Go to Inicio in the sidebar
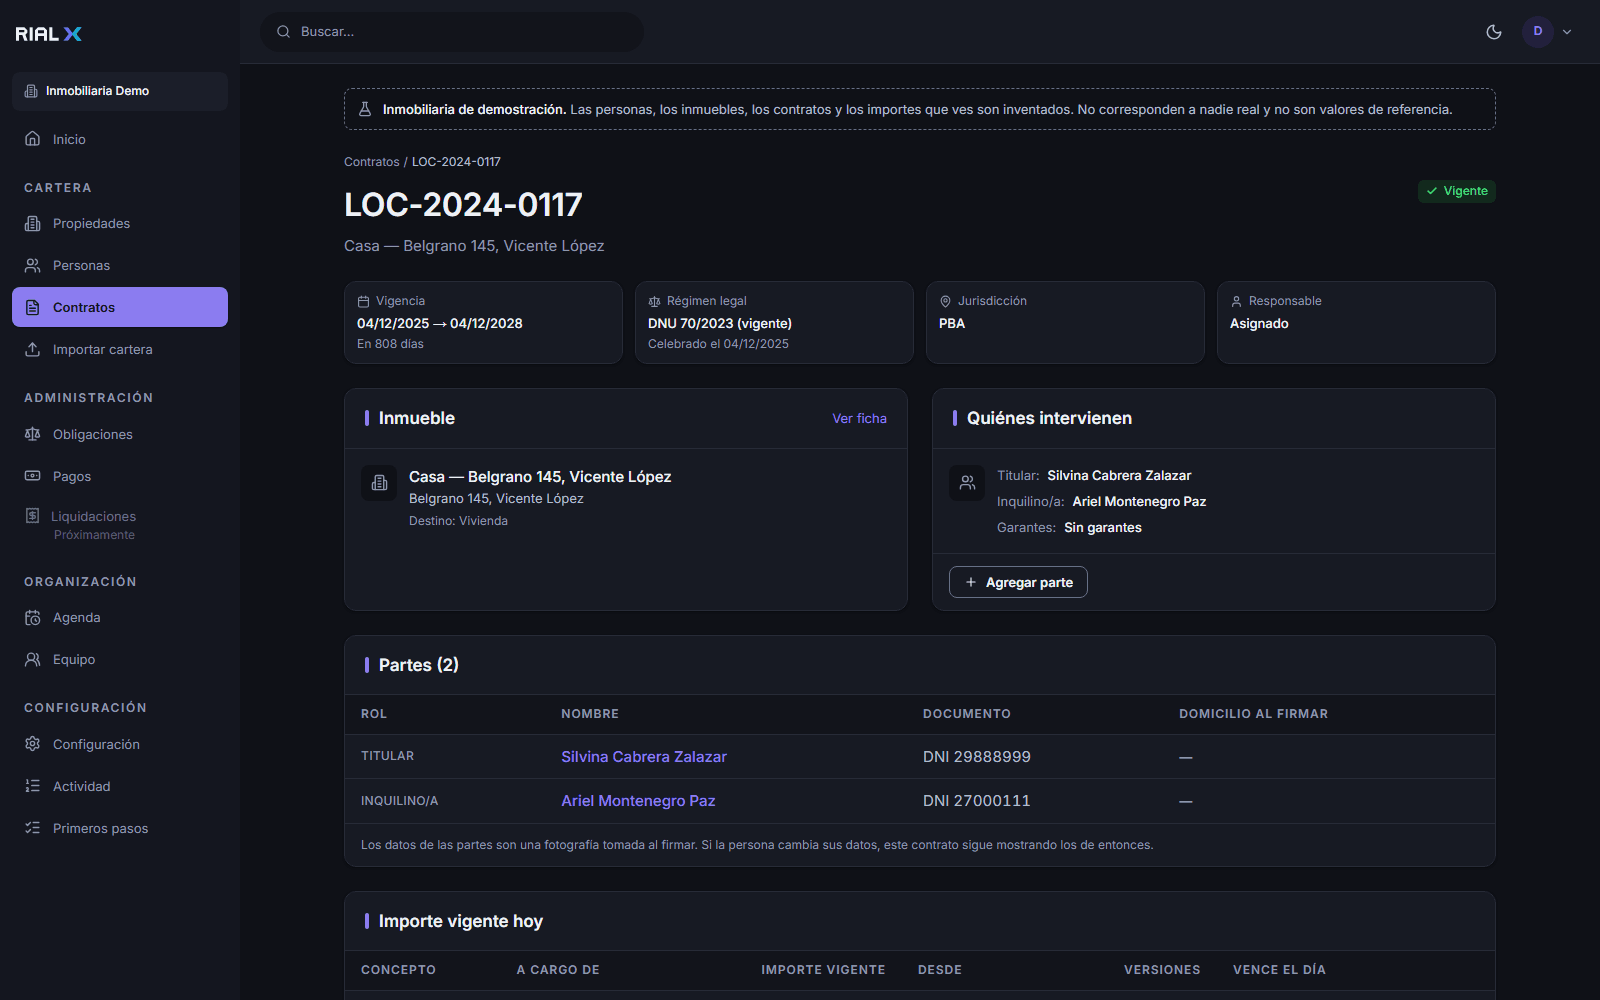The width and height of the screenshot is (1600, 1000). tap(120, 139)
